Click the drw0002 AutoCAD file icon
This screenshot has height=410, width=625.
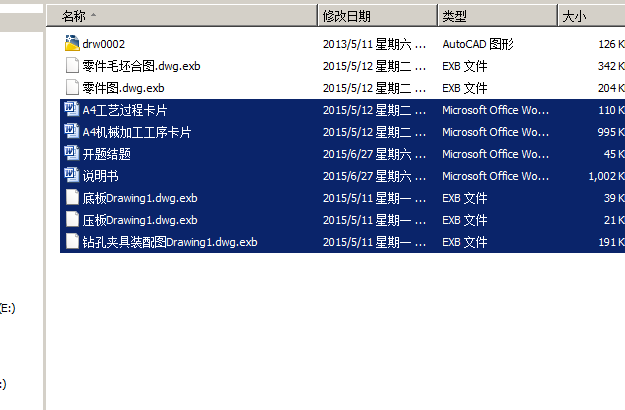pyautogui.click(x=72, y=43)
